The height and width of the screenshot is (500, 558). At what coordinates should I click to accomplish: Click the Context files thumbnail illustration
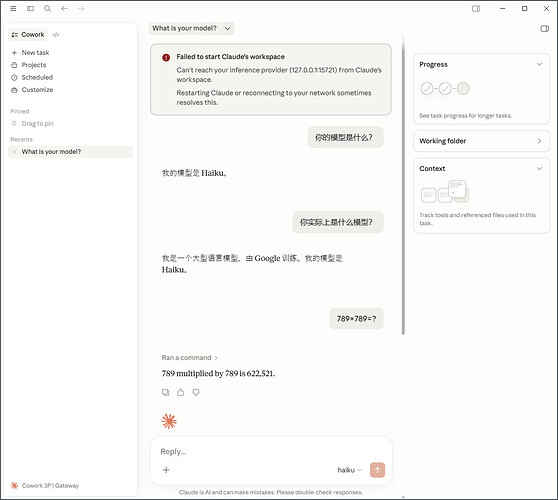[445, 192]
